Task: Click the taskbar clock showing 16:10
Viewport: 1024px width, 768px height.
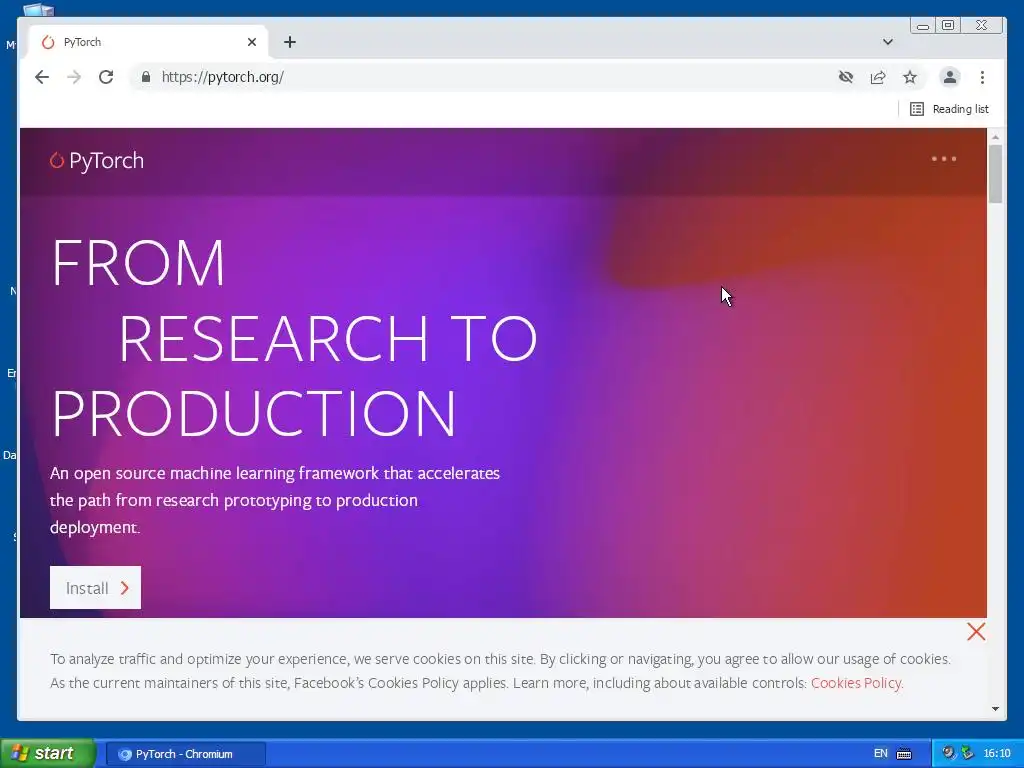Action: coord(997,754)
